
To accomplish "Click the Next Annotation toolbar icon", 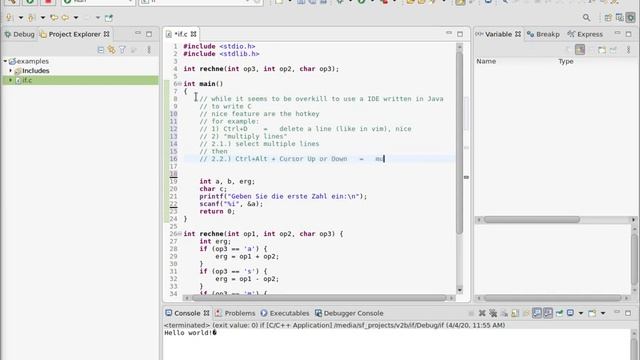I will point(9,18).
